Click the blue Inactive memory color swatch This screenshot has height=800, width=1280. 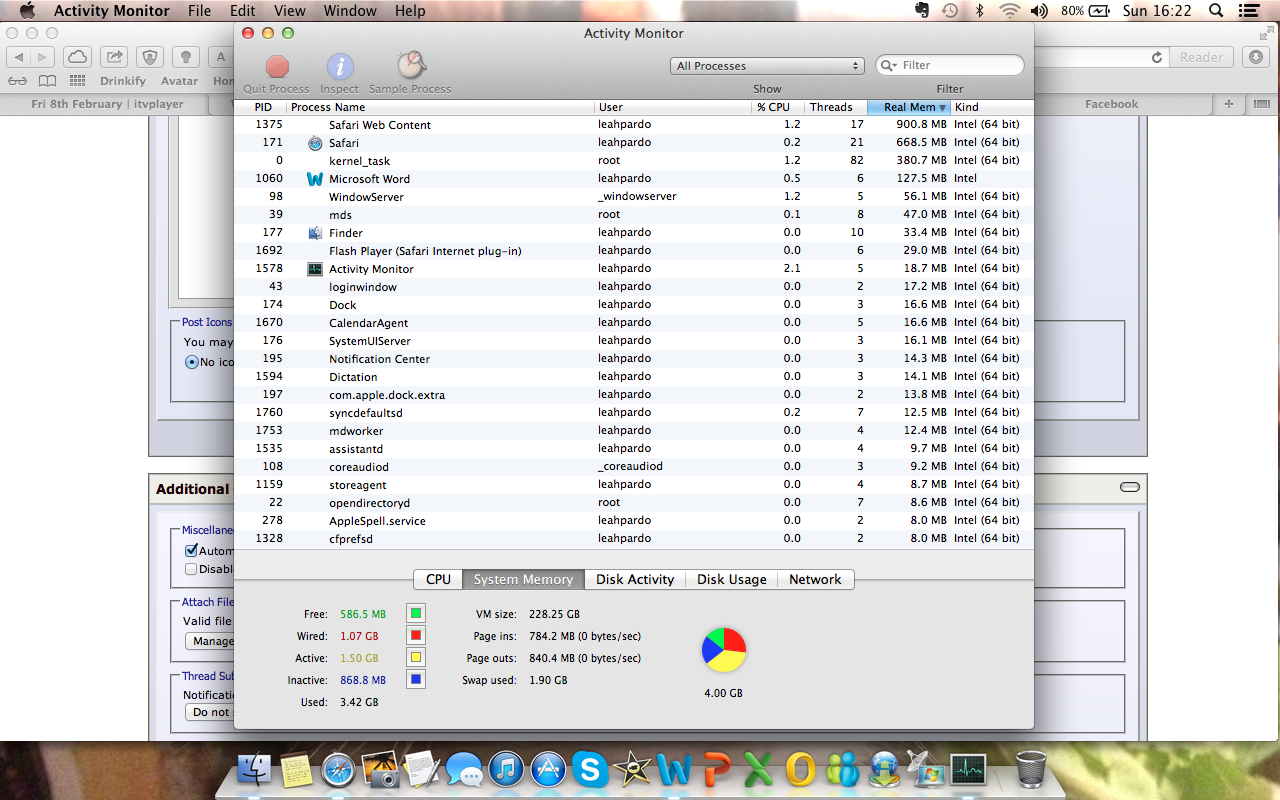[x=416, y=679]
